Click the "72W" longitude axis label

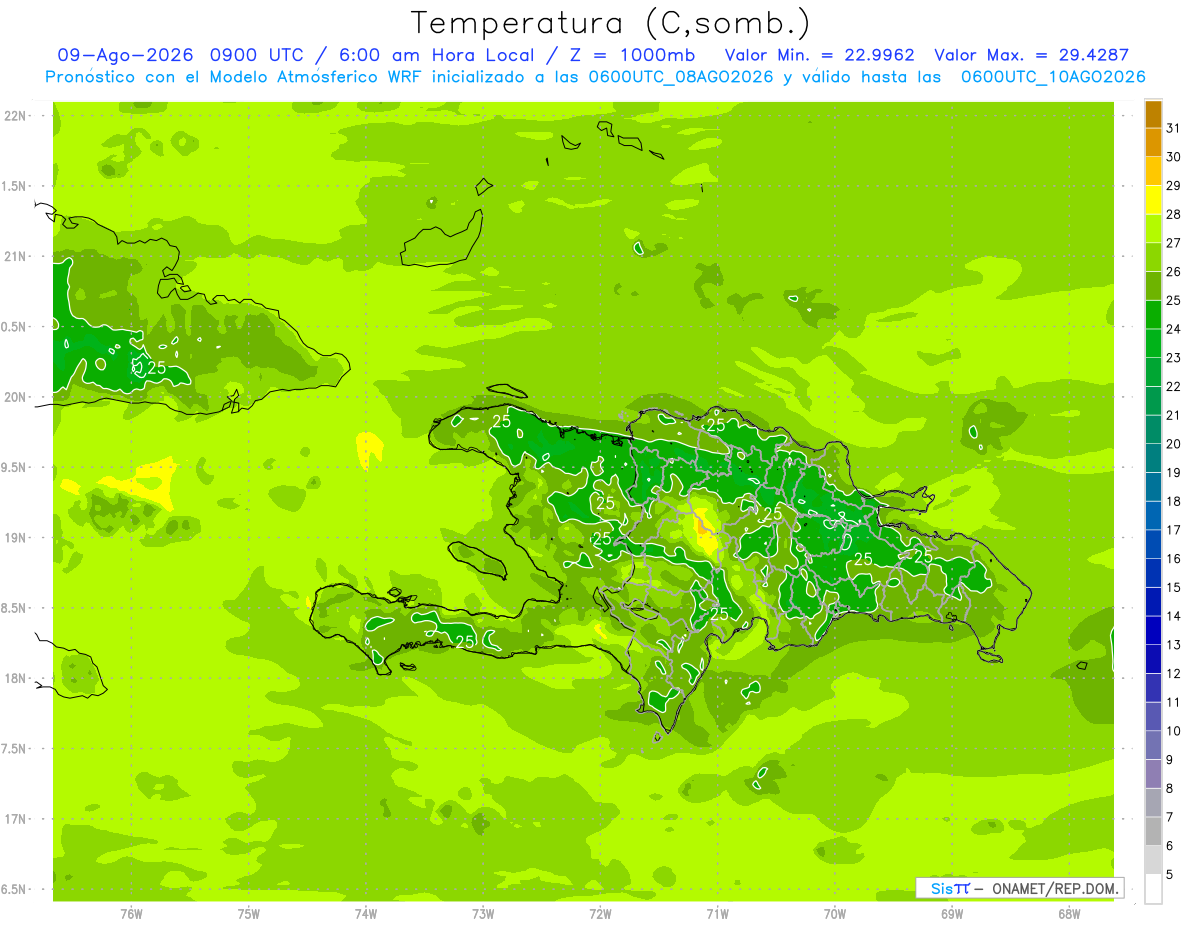(600, 914)
